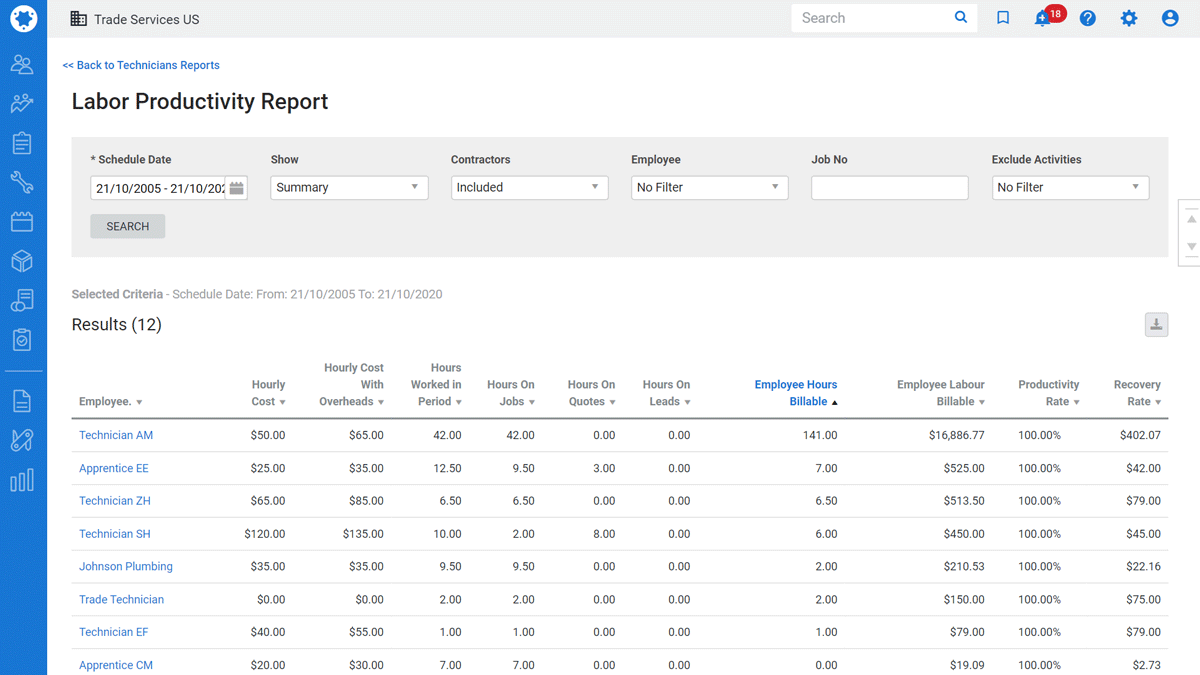
Task: Open the box (stock) sidebar icon
Action: pos(22,261)
